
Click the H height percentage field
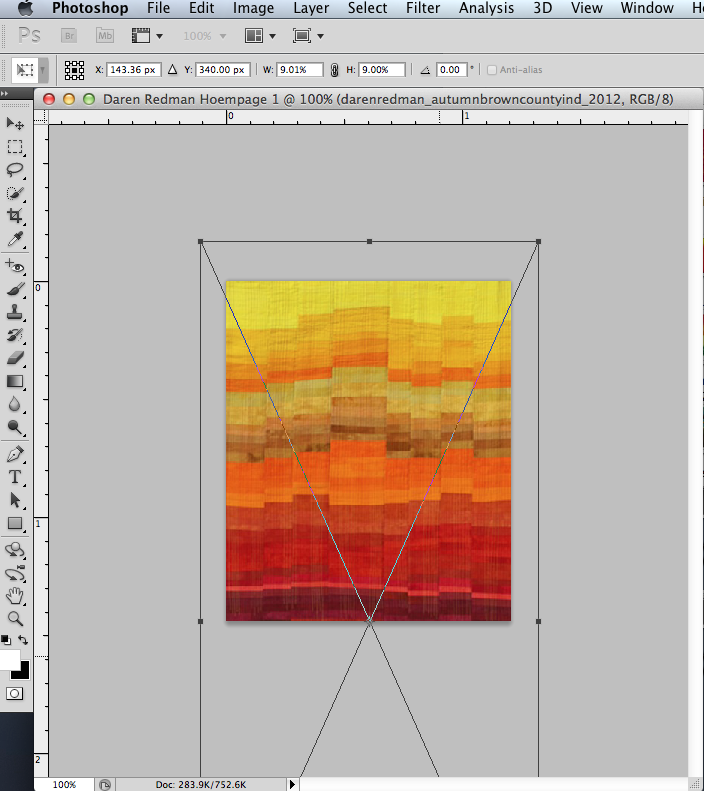coord(382,70)
